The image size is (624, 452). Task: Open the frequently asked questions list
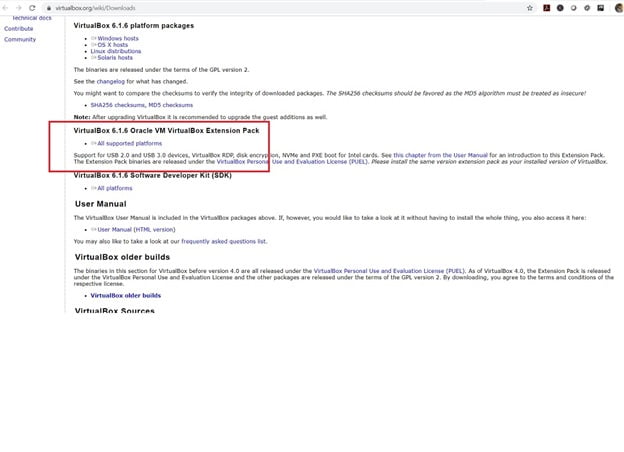224,242
